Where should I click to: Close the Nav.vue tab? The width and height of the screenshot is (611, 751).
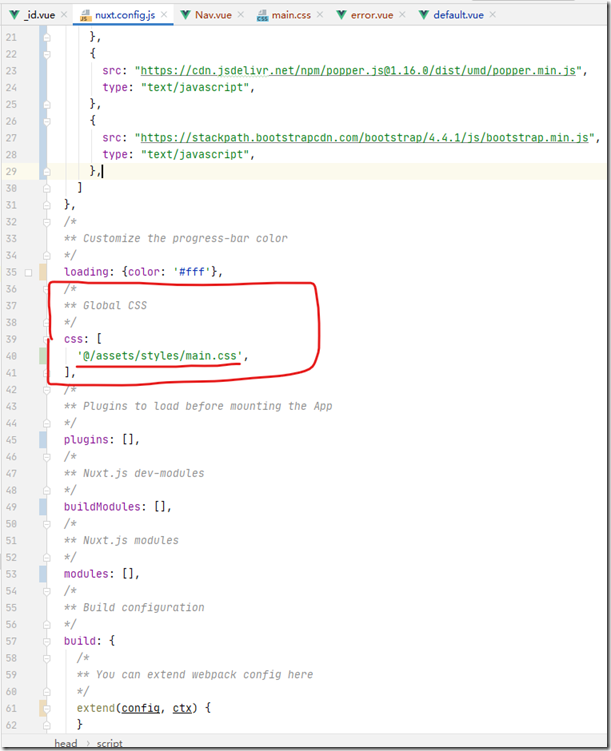[240, 15]
